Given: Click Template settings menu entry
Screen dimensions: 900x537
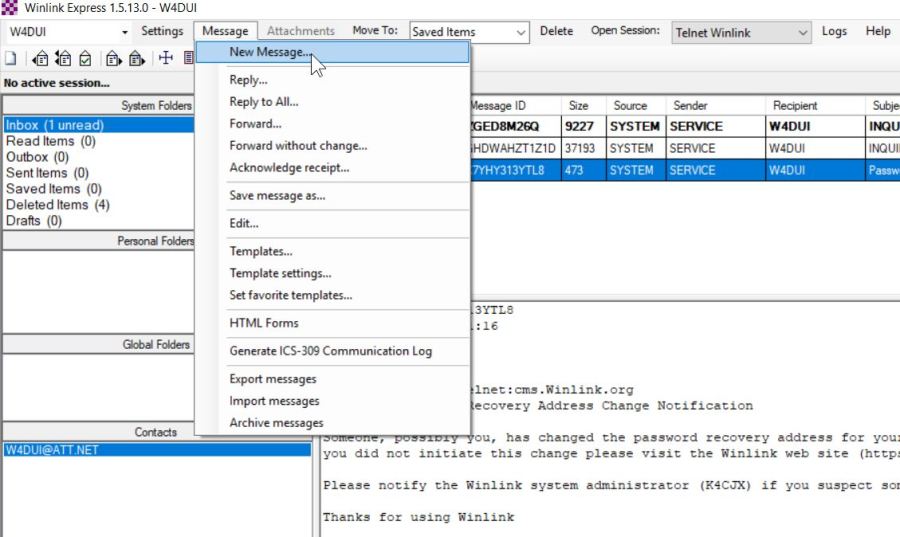Looking at the screenshot, I should [280, 273].
